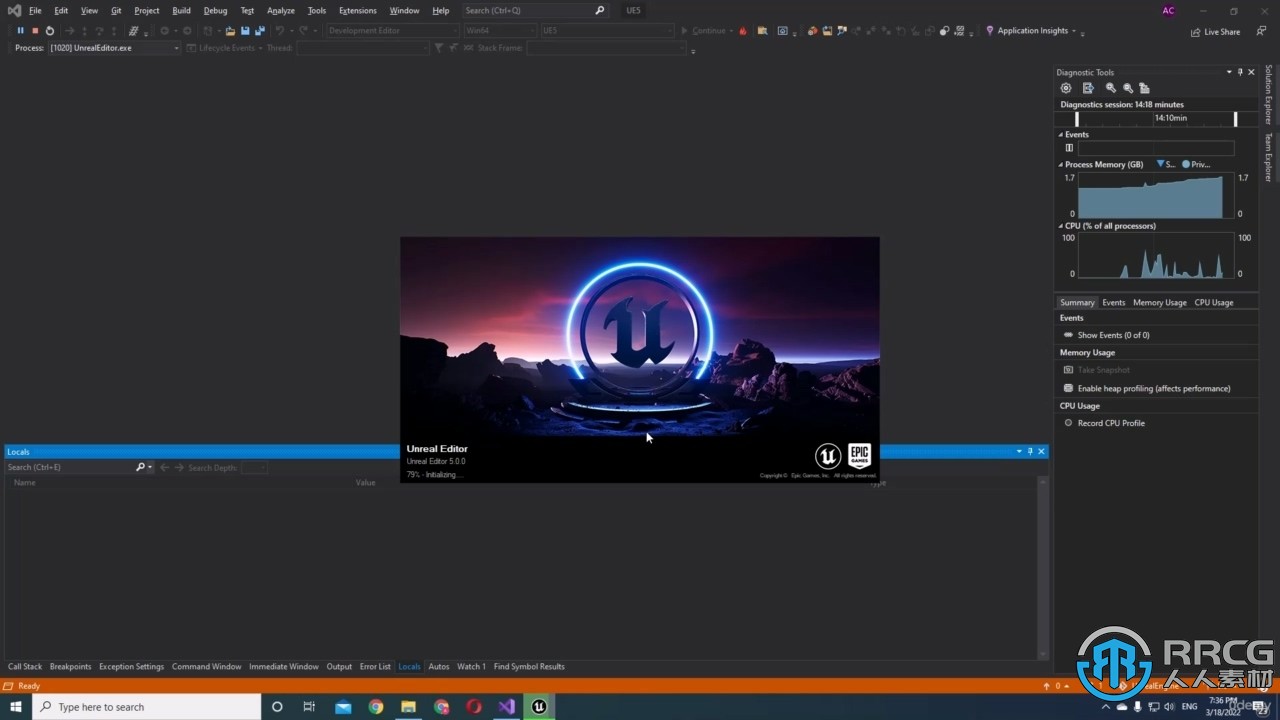This screenshot has height=720, width=1280.
Task: Click the right handle of diagnostics timeline
Action: tap(1235, 119)
